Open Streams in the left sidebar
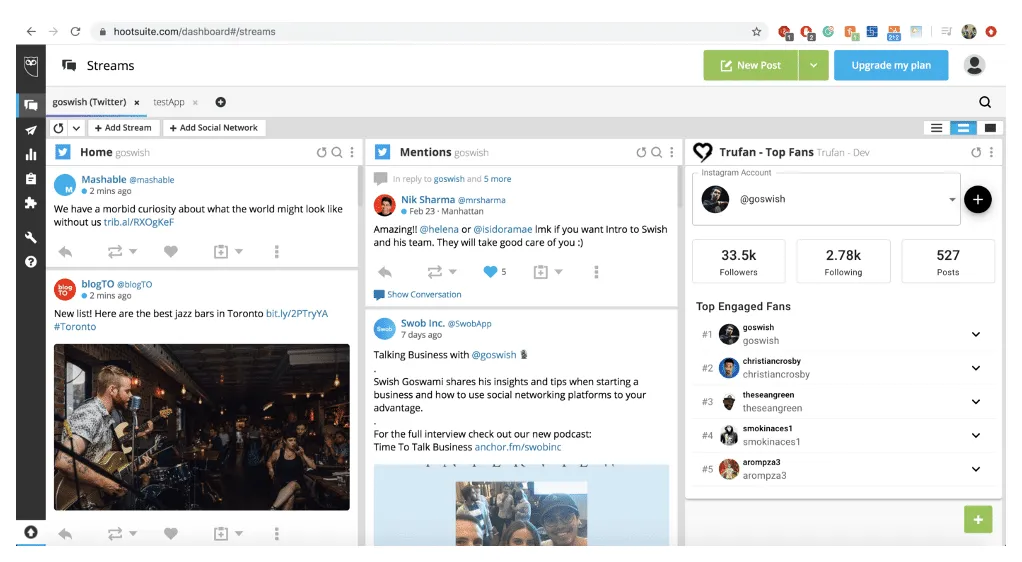 tap(31, 104)
